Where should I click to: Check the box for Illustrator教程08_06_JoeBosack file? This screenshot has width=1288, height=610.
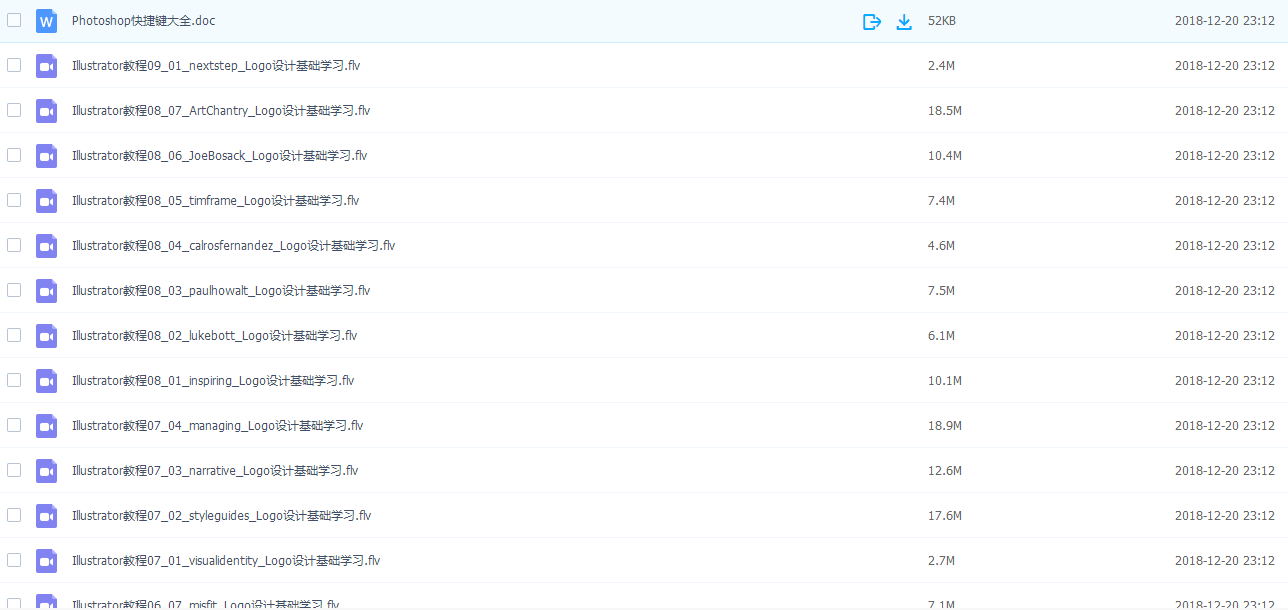pos(14,155)
